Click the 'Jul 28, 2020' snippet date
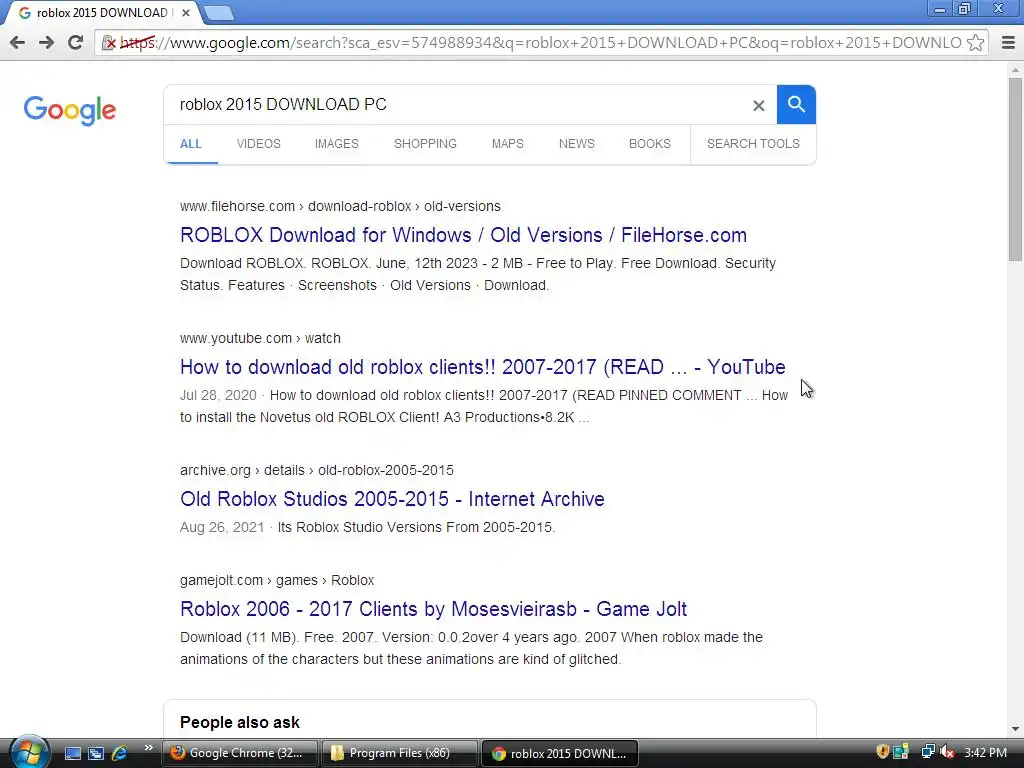This screenshot has width=1024, height=768. [x=218, y=395]
